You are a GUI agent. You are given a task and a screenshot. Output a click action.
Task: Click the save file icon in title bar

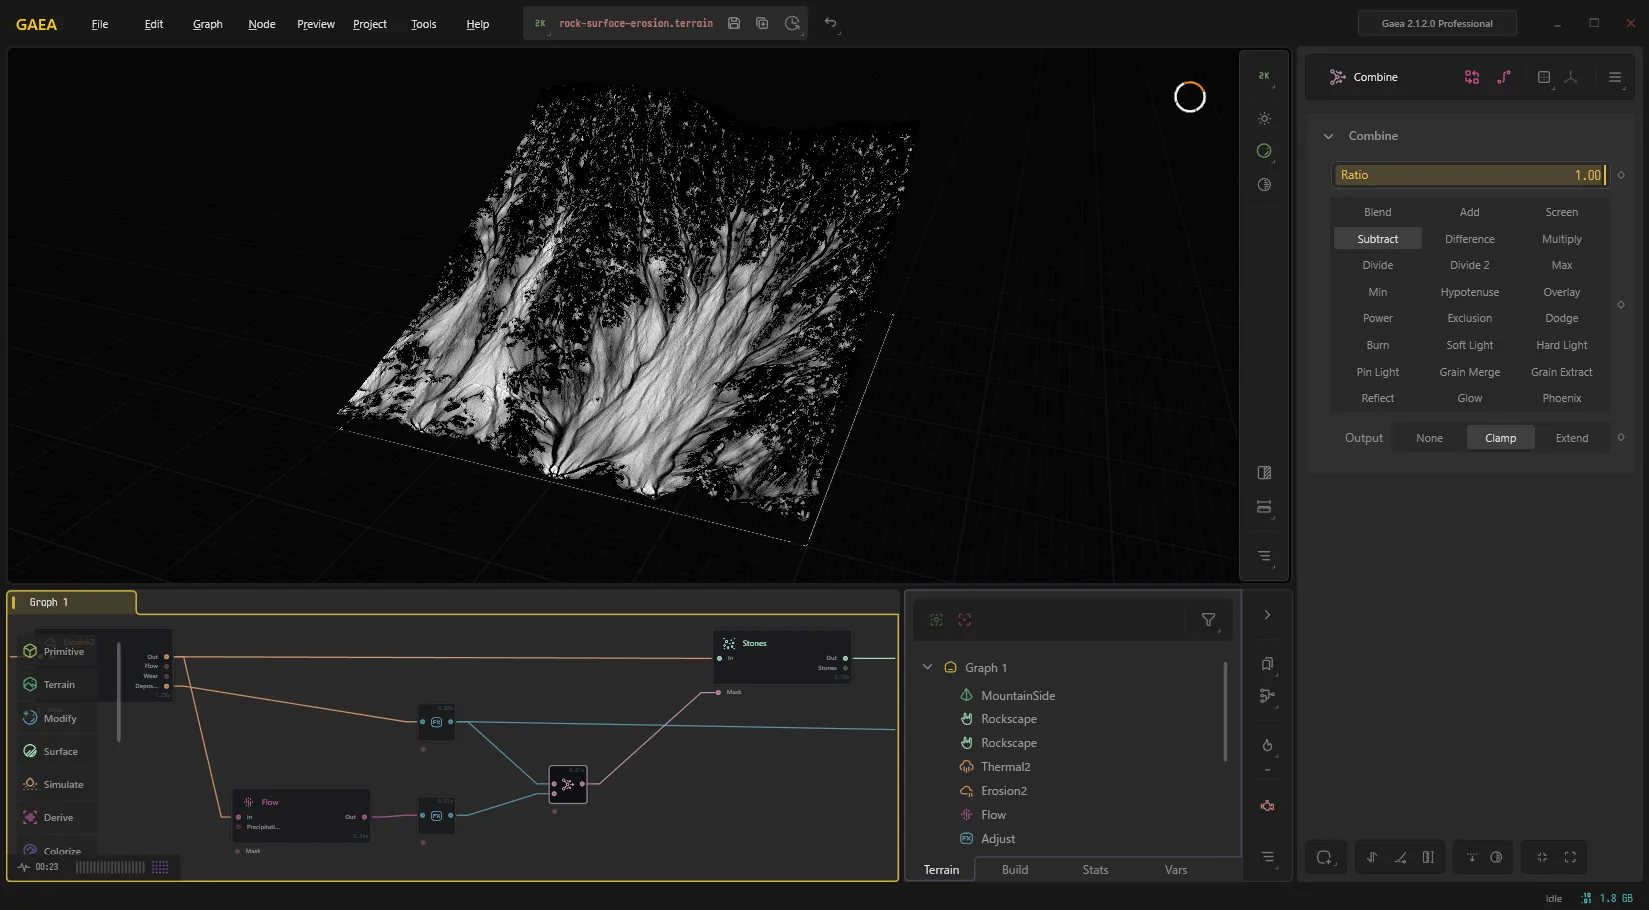(x=734, y=23)
